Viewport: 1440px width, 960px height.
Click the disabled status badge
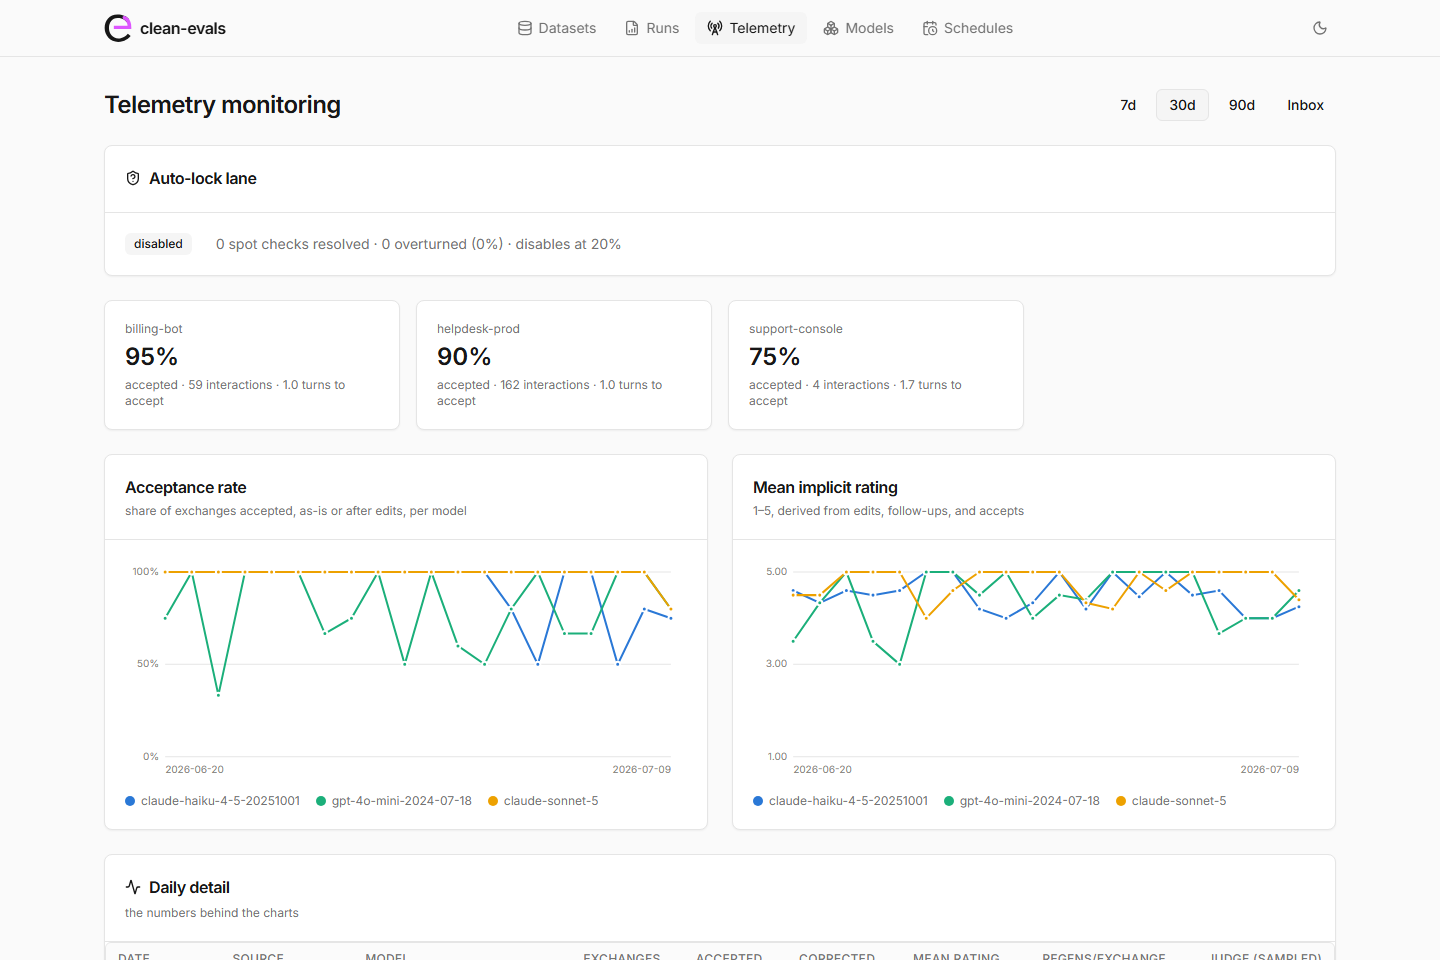click(x=158, y=244)
